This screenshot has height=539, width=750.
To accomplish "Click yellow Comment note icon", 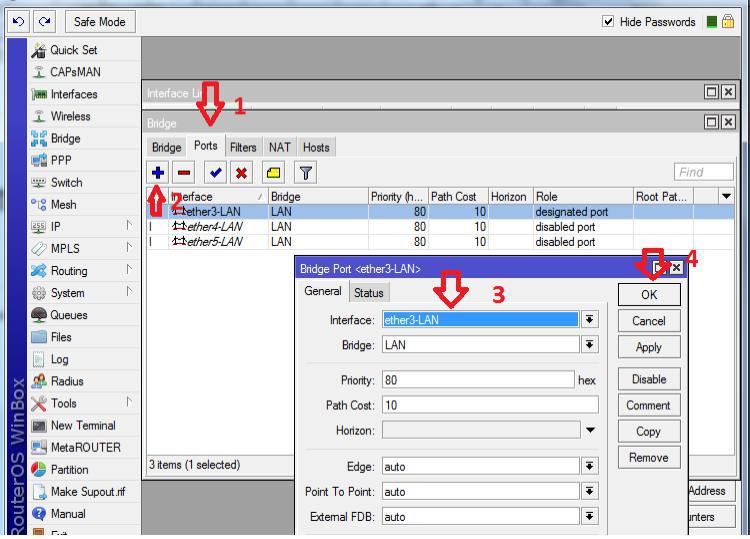I will (273, 173).
